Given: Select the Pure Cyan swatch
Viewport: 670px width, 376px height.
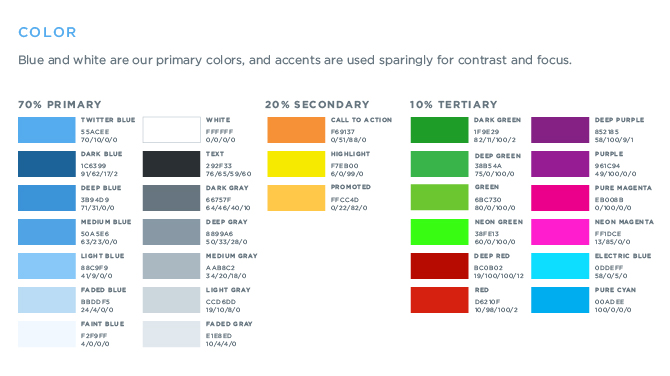Looking at the screenshot, I should [x=560, y=300].
